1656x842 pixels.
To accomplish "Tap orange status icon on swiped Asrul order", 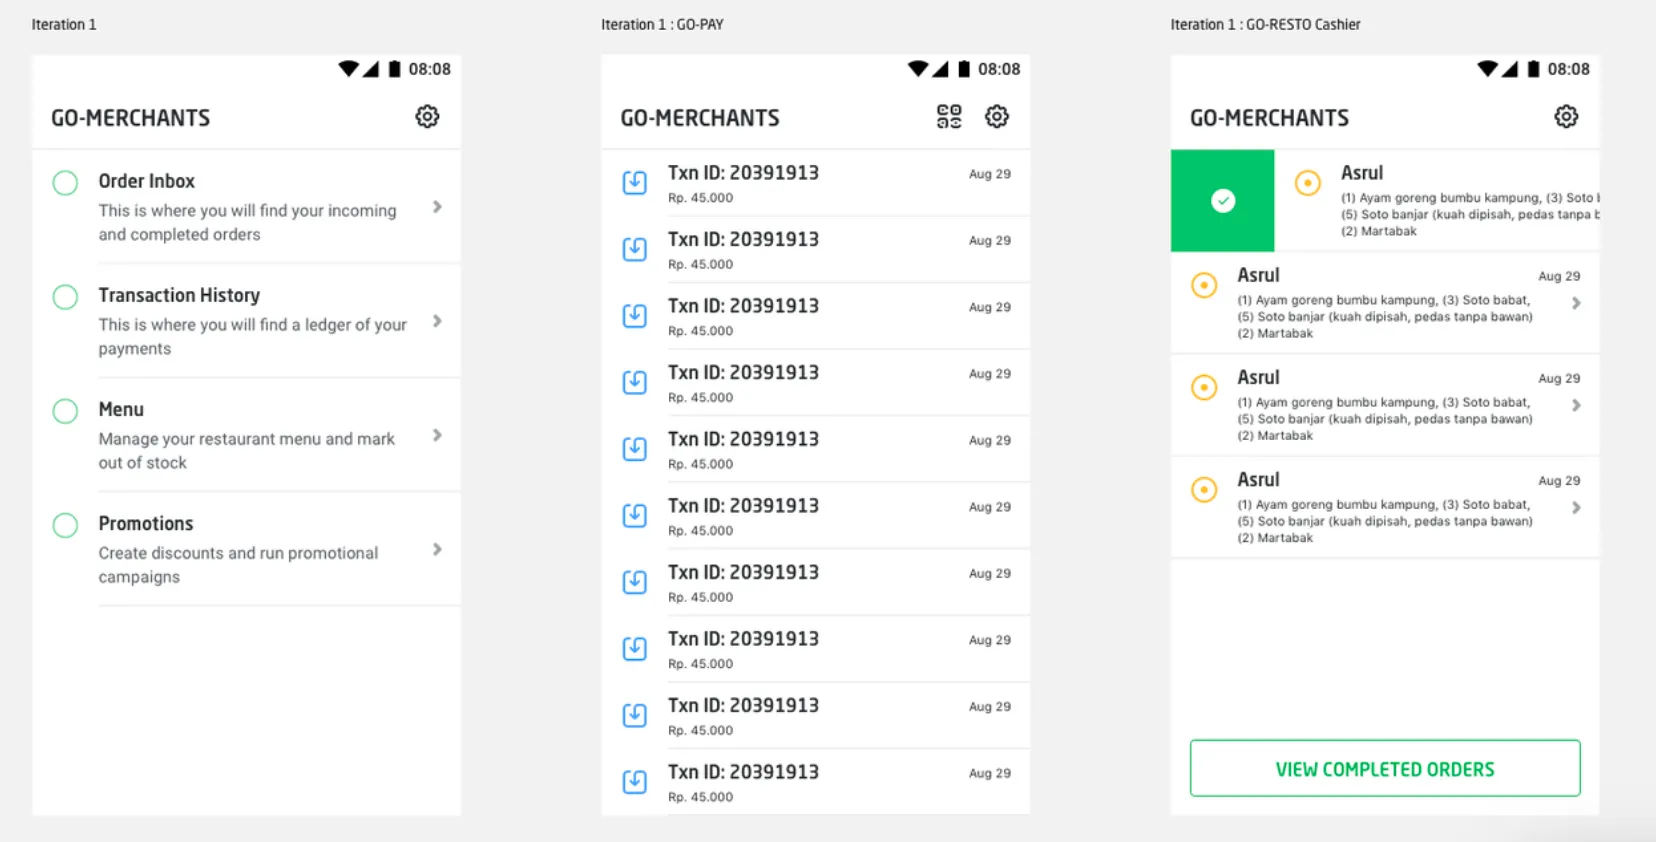I will pyautogui.click(x=1307, y=183).
